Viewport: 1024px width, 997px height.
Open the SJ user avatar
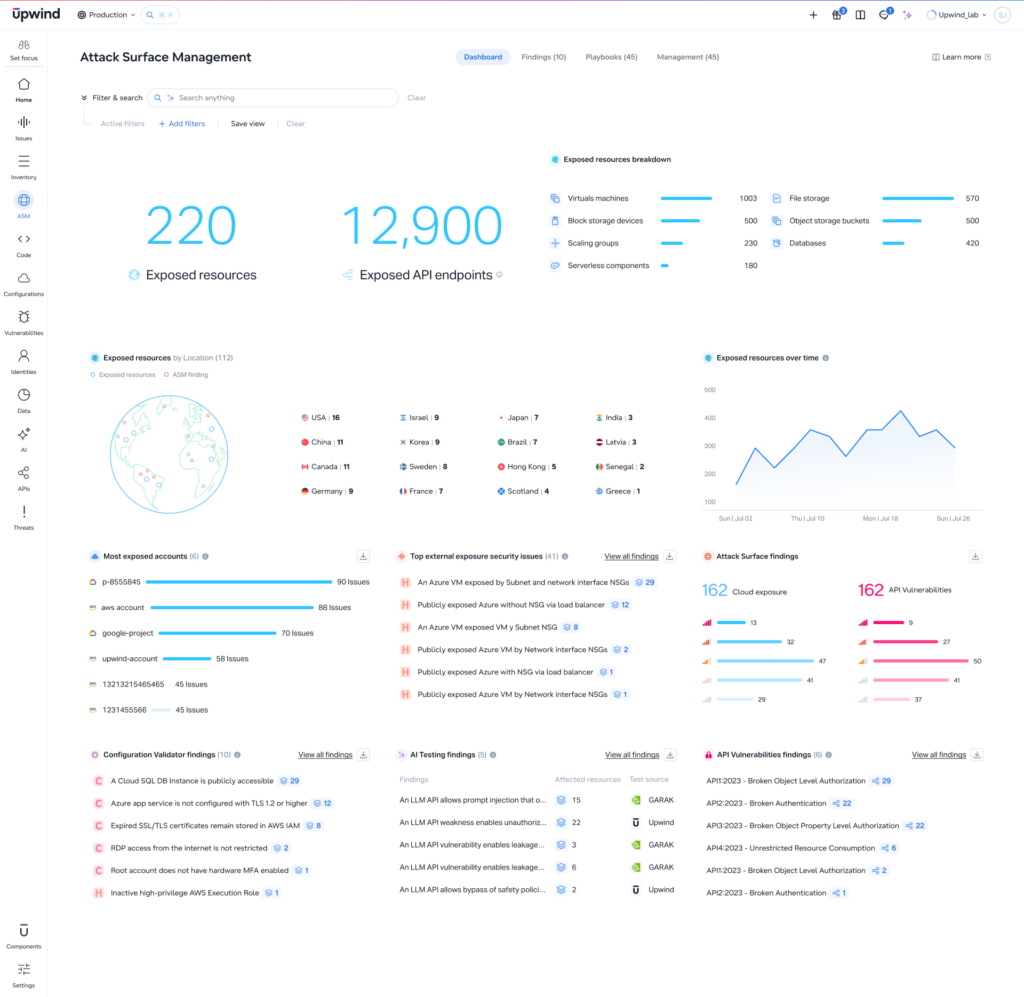(x=1002, y=15)
